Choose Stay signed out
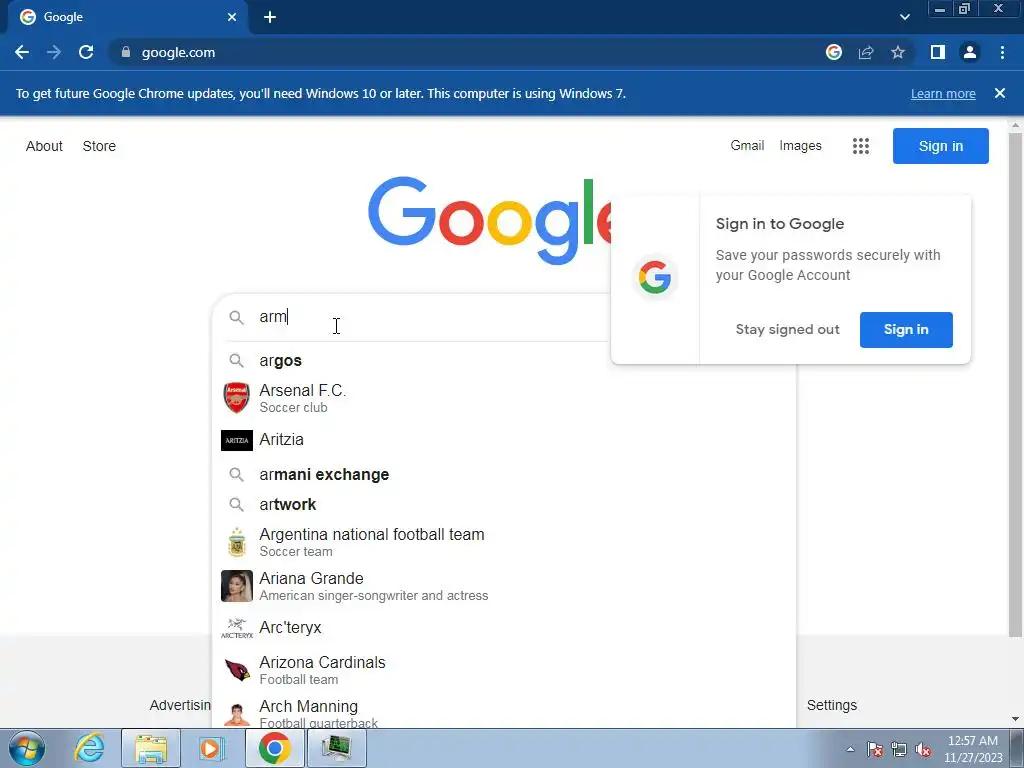Screen dimensions: 1024x768 (x=787, y=330)
